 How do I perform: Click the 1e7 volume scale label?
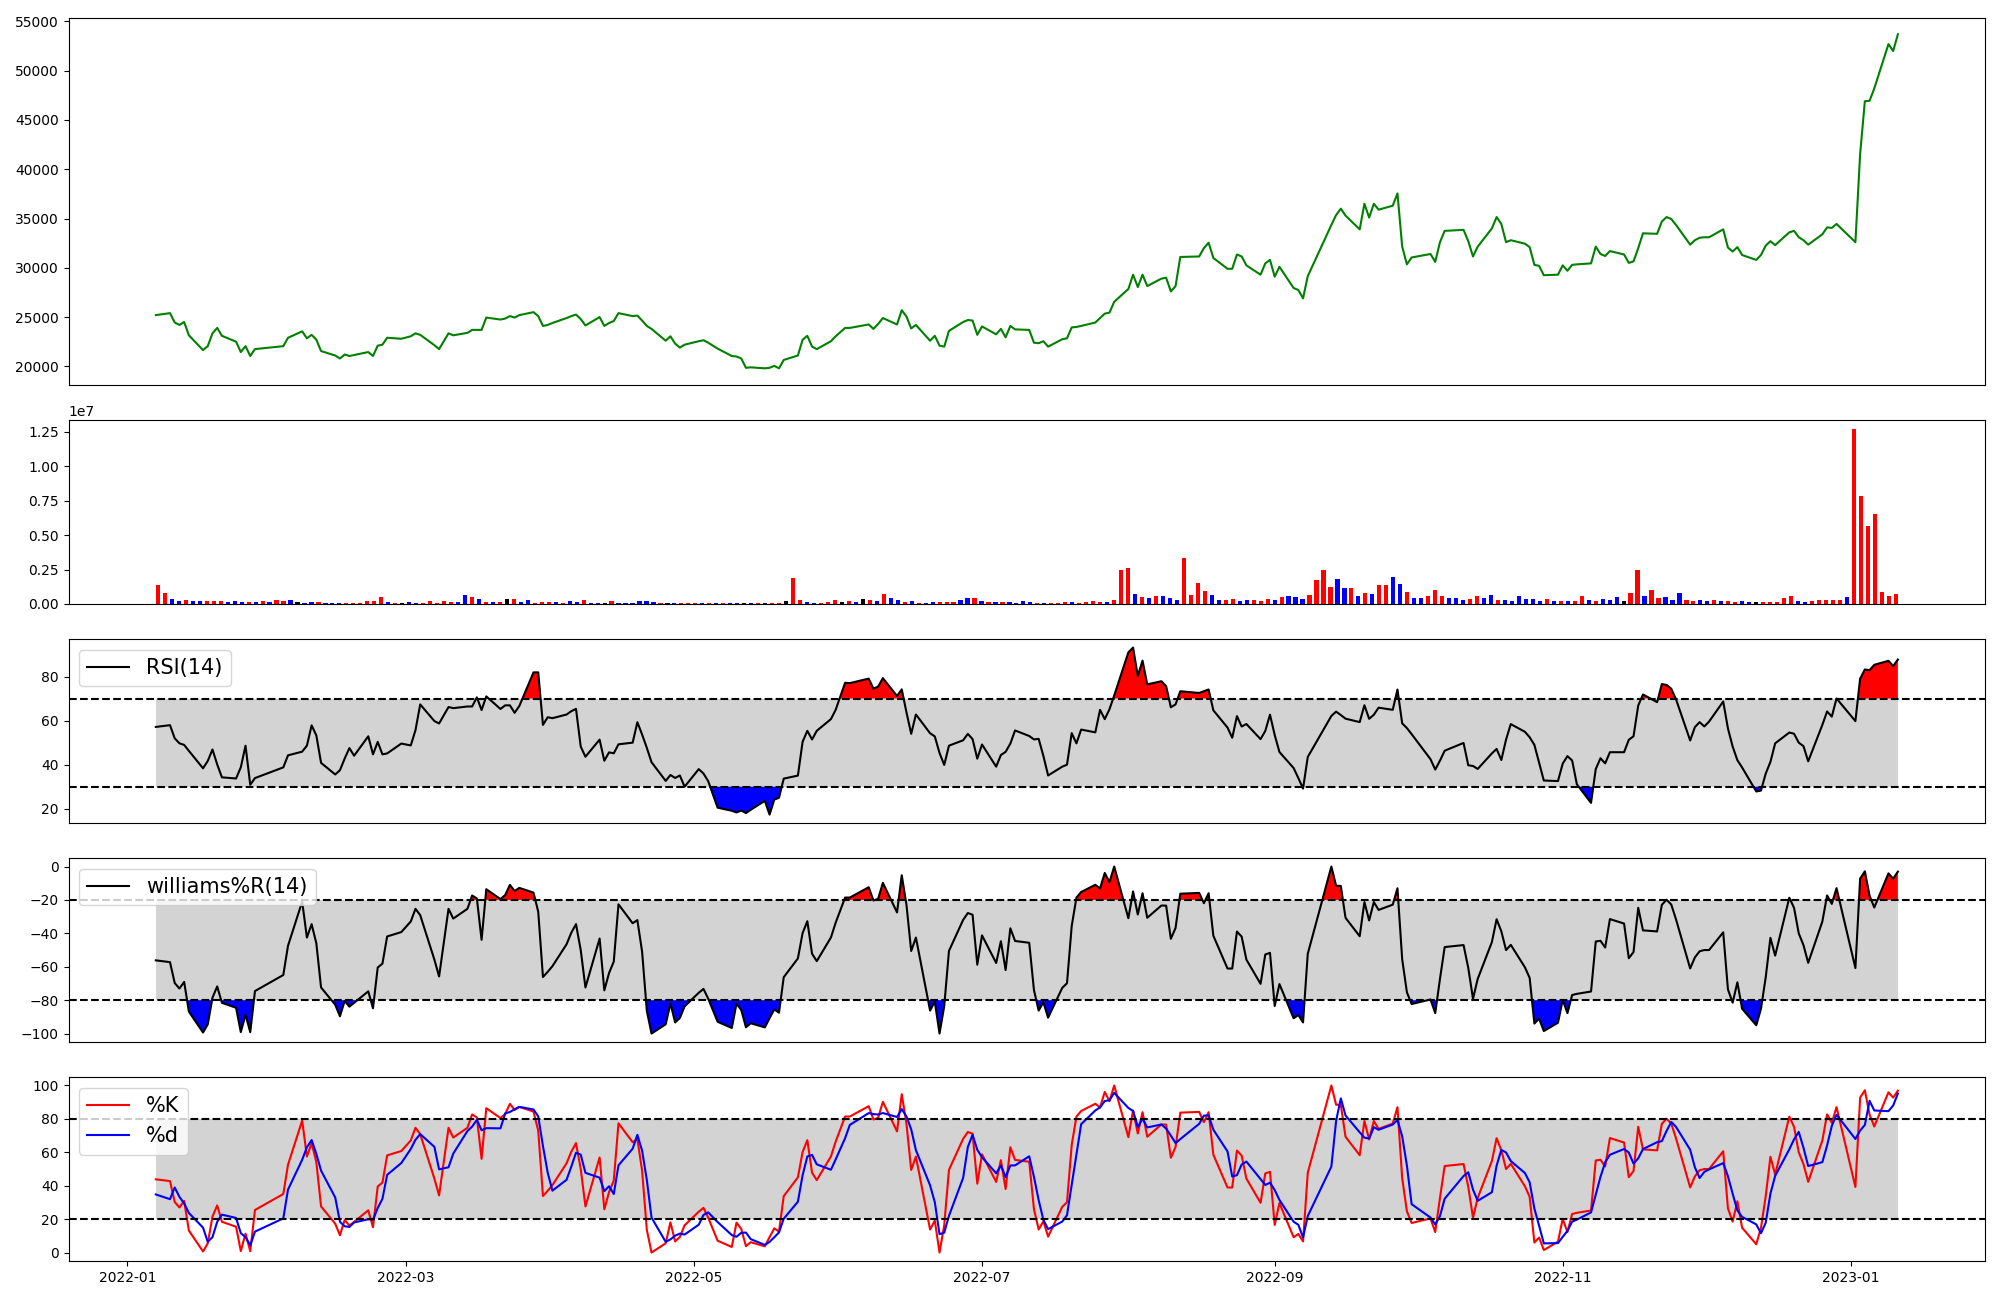[81, 411]
